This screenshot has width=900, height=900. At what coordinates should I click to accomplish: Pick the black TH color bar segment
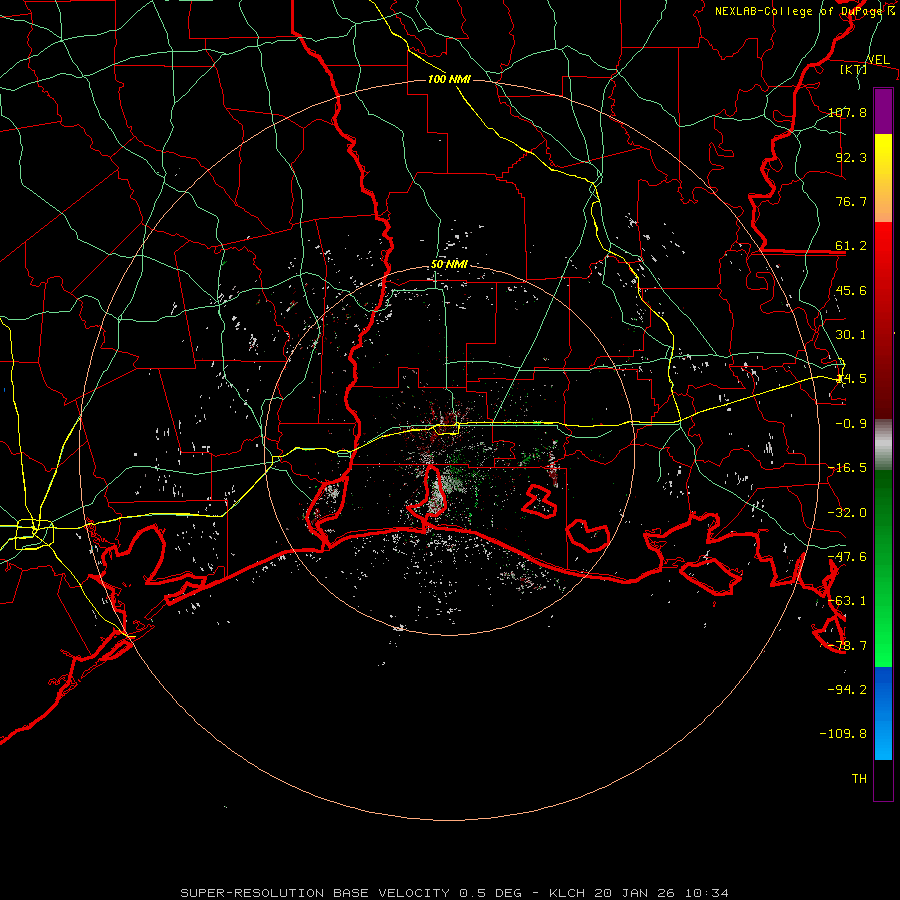pyautogui.click(x=883, y=780)
